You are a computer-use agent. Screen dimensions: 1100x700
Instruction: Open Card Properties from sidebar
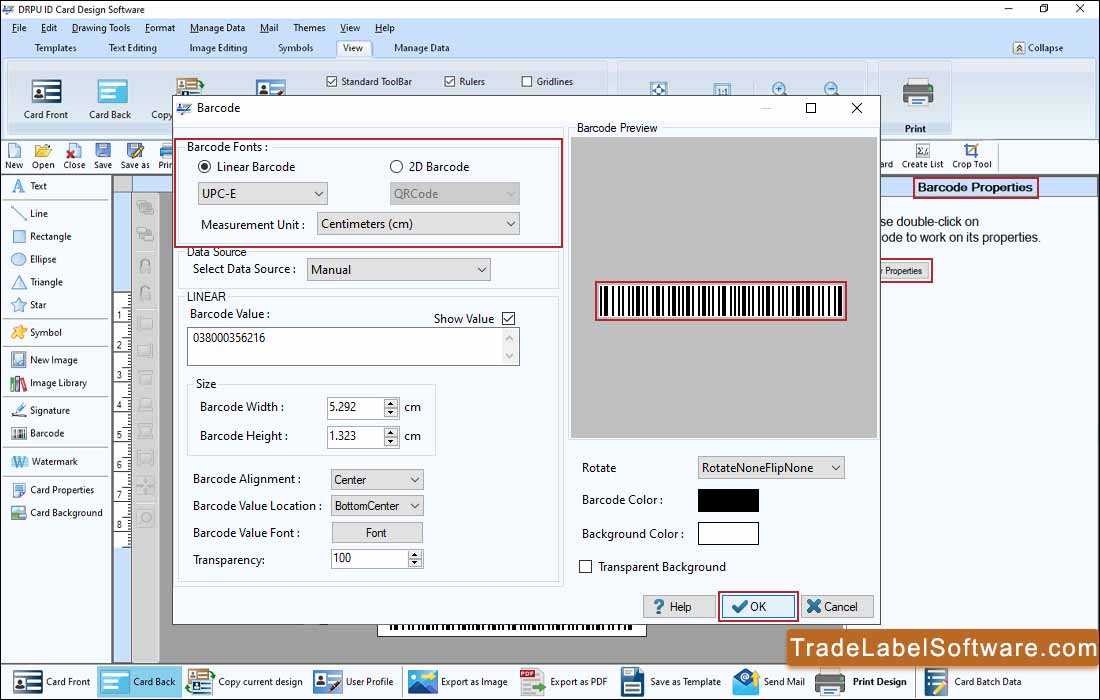pos(53,490)
